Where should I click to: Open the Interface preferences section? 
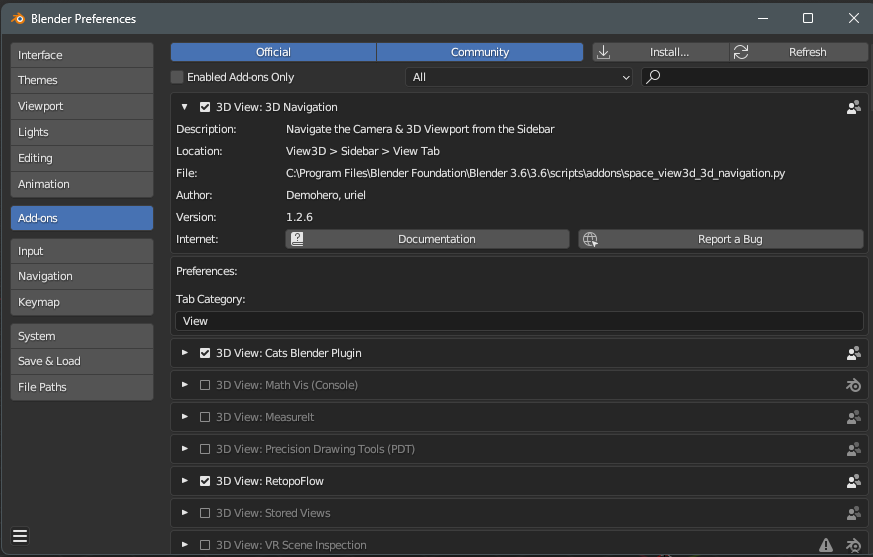(82, 55)
